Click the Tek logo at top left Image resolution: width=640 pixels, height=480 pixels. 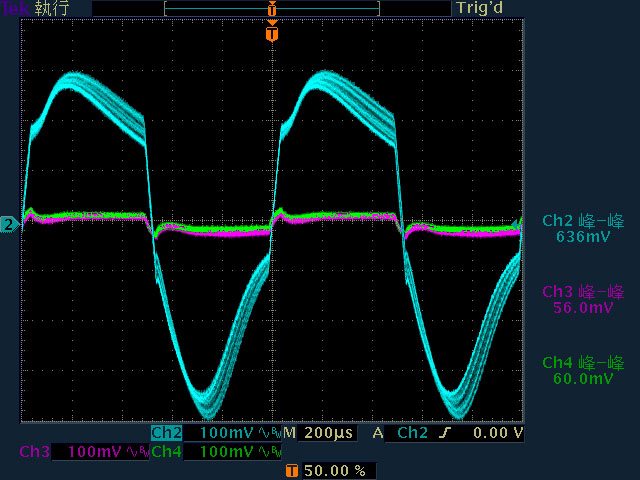[x=15, y=8]
